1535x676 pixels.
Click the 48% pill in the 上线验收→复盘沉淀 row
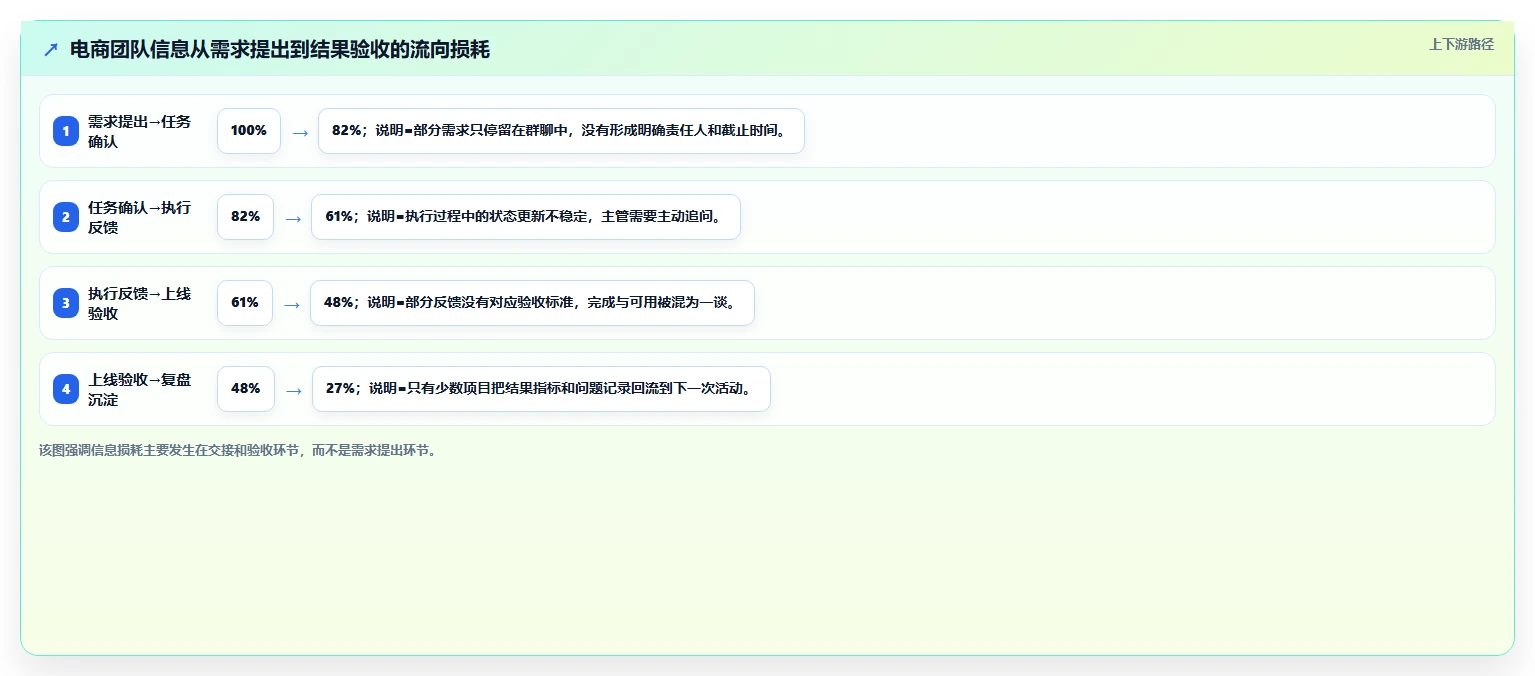[x=246, y=389]
